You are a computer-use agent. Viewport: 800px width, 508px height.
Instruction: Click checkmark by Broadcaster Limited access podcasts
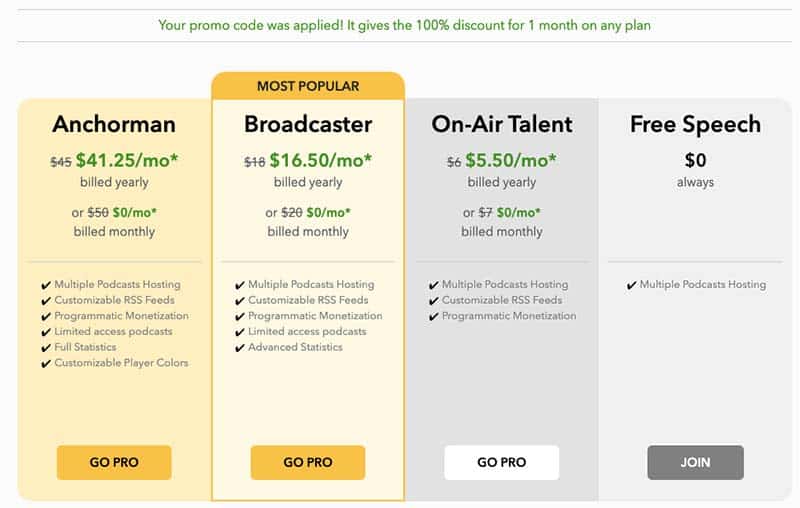pyautogui.click(x=240, y=332)
